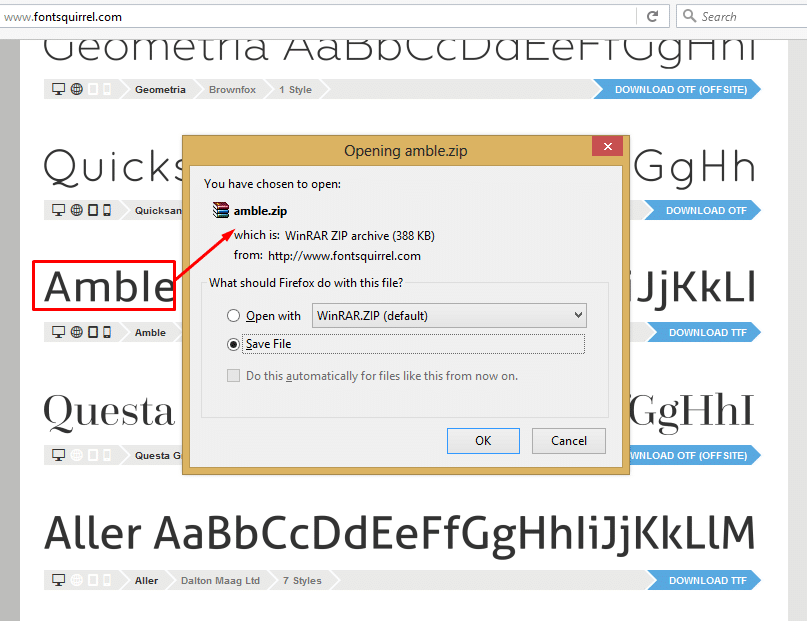Click the desktop monitor icon in Aller row
The width and height of the screenshot is (807, 621).
coord(58,580)
